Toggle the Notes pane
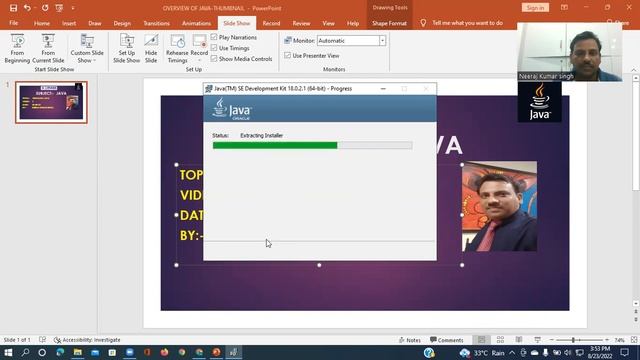Image resolution: width=640 pixels, height=360 pixels. (409, 340)
